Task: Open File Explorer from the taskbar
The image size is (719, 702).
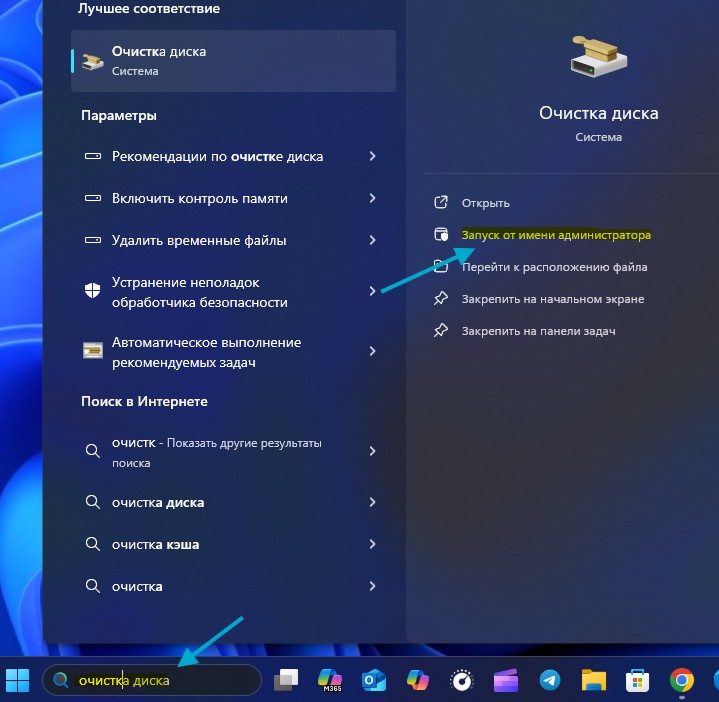Action: [x=594, y=680]
